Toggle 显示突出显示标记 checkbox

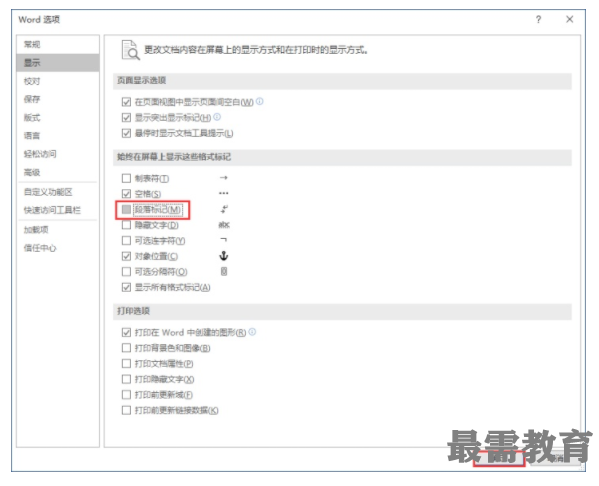(126, 117)
